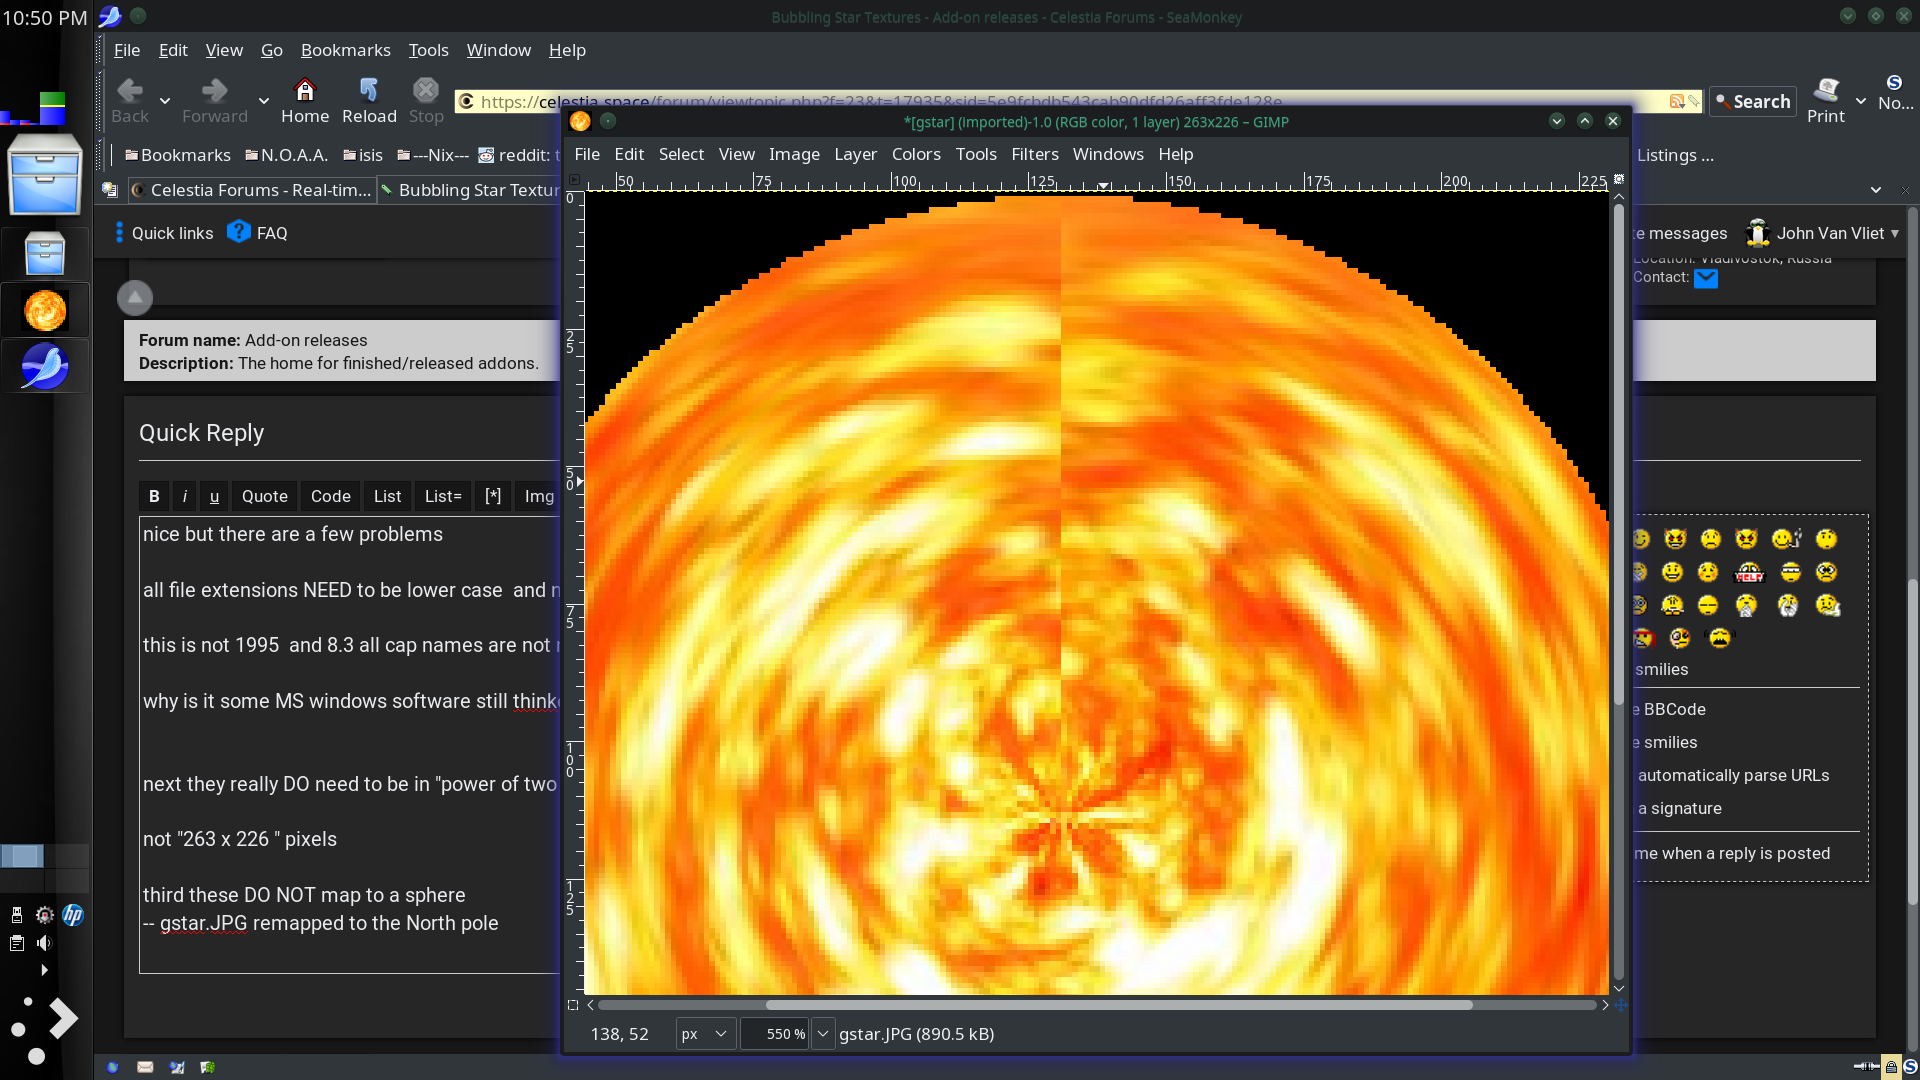This screenshot has width=1920, height=1080.
Task: Open the Filters menu in GIMP
Action: [1034, 154]
